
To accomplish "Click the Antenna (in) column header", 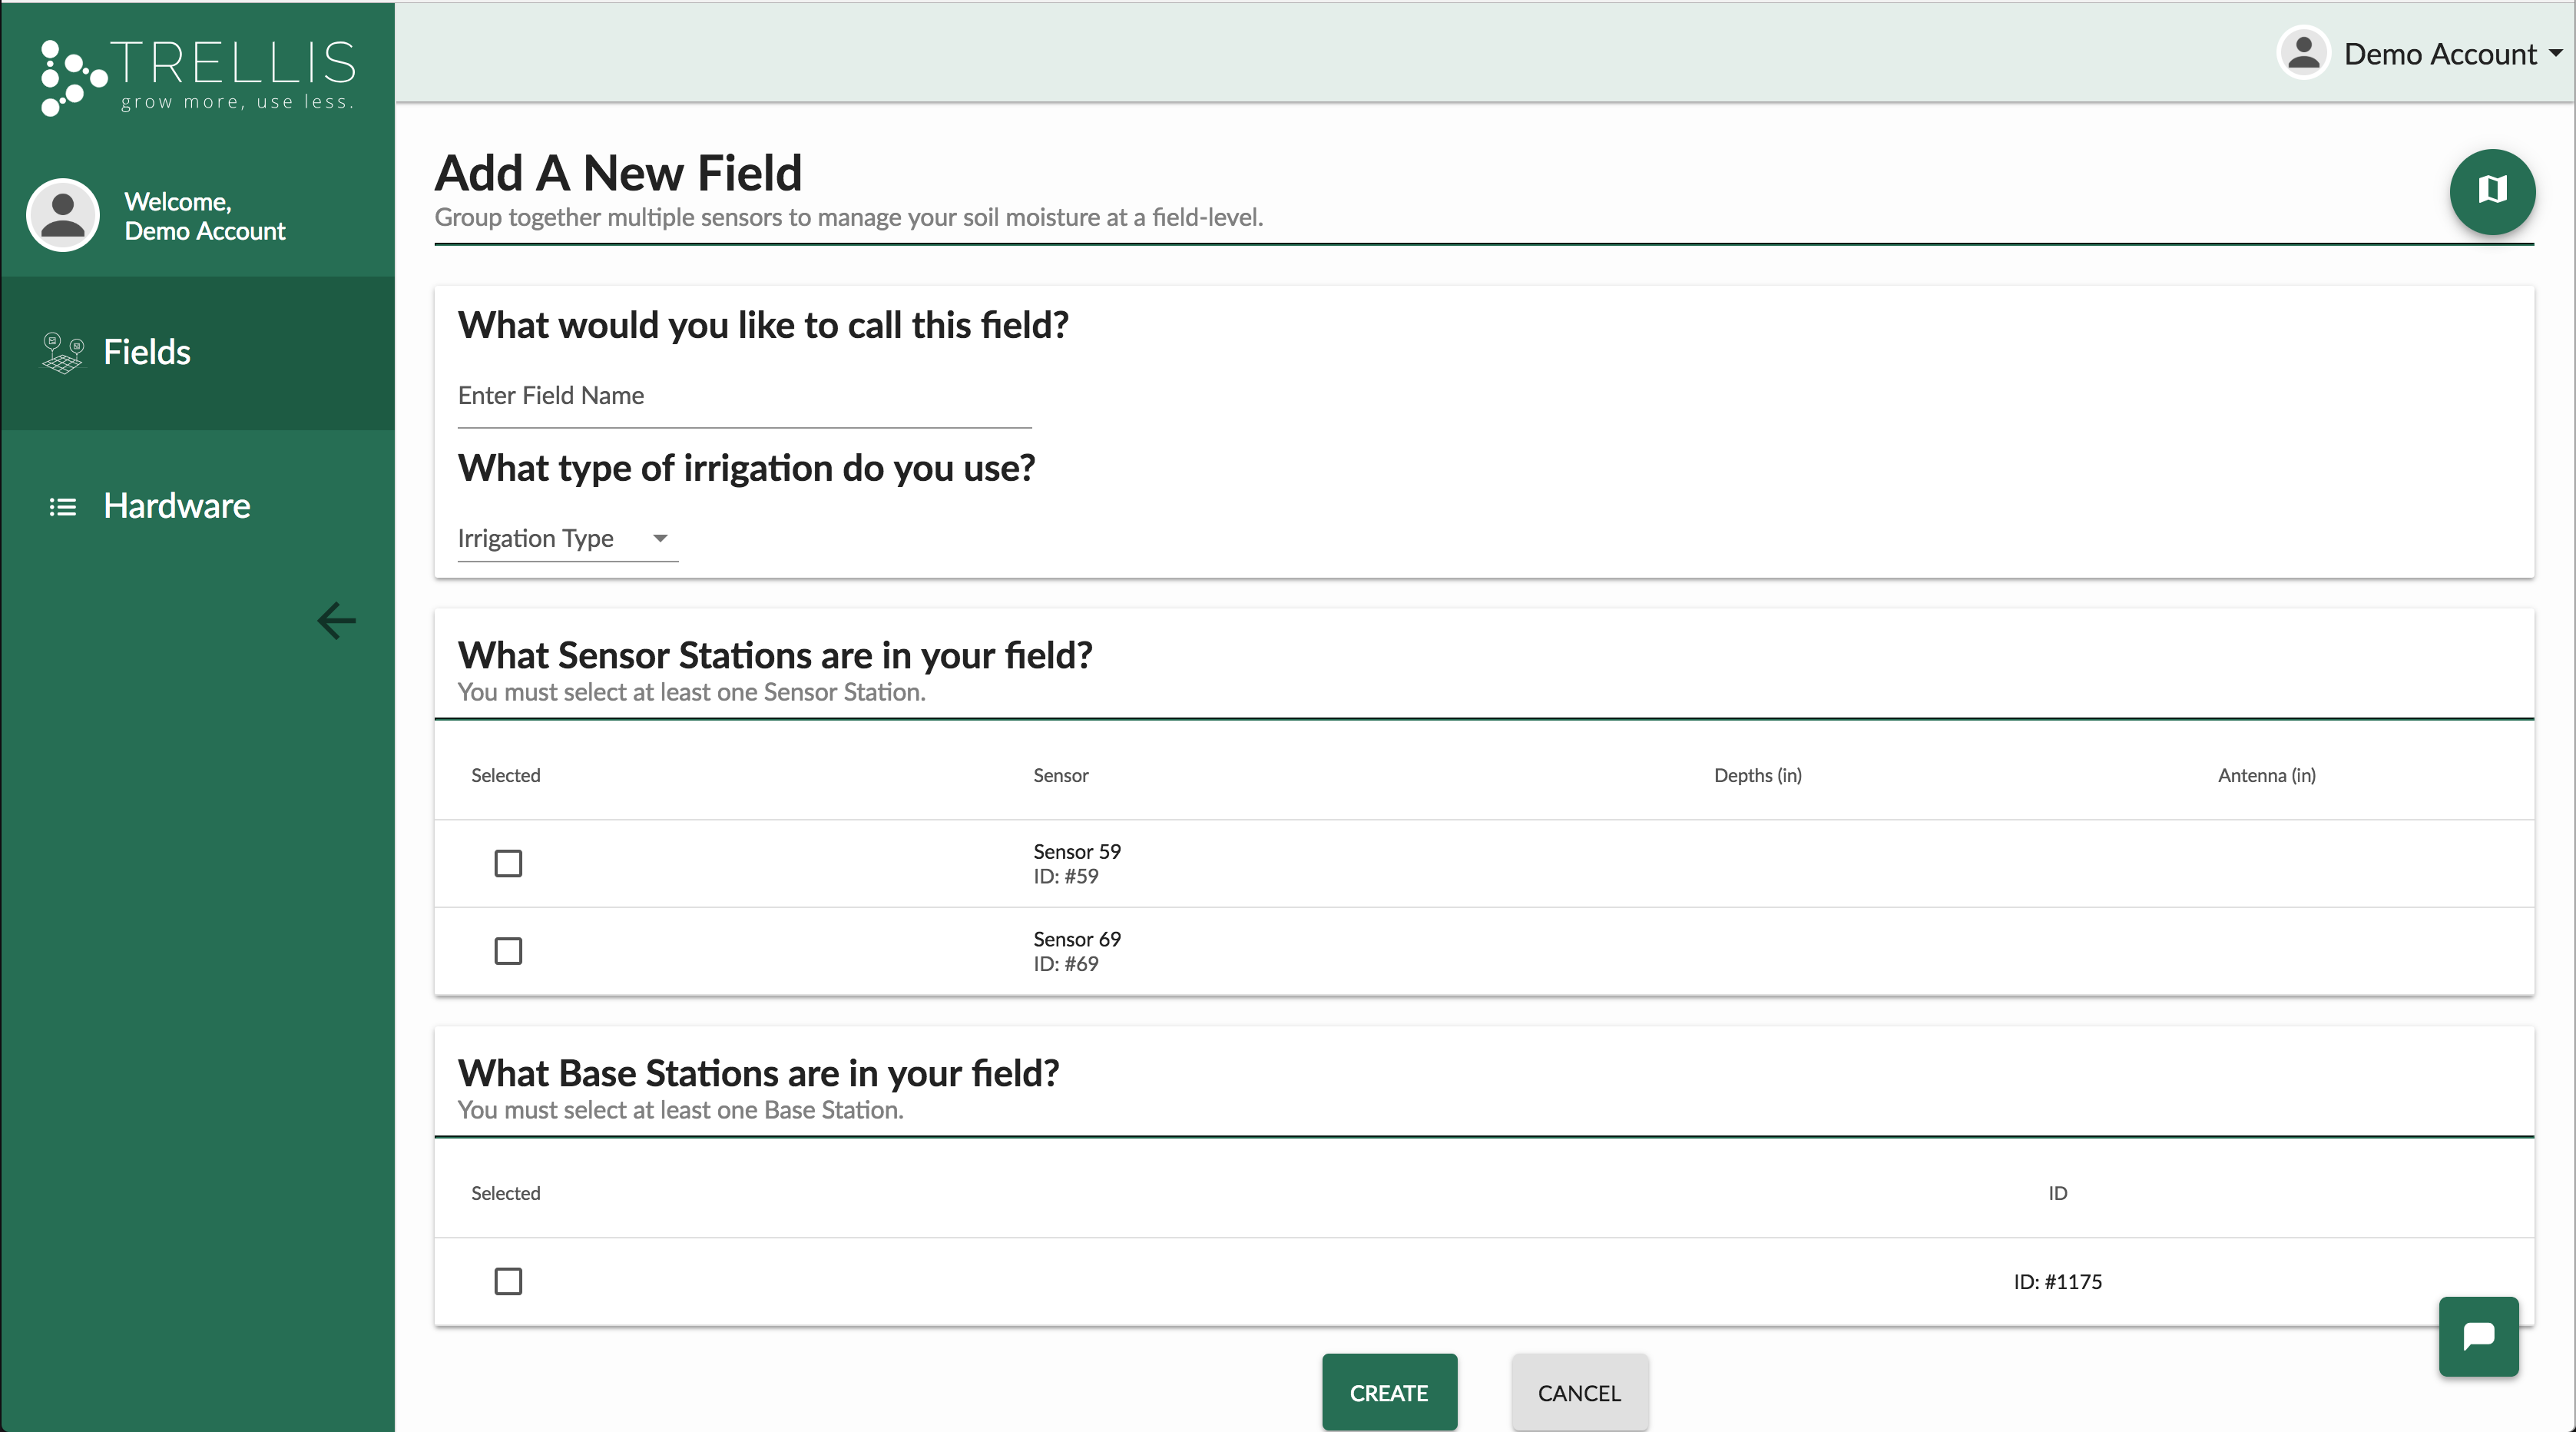I will 2266,776.
